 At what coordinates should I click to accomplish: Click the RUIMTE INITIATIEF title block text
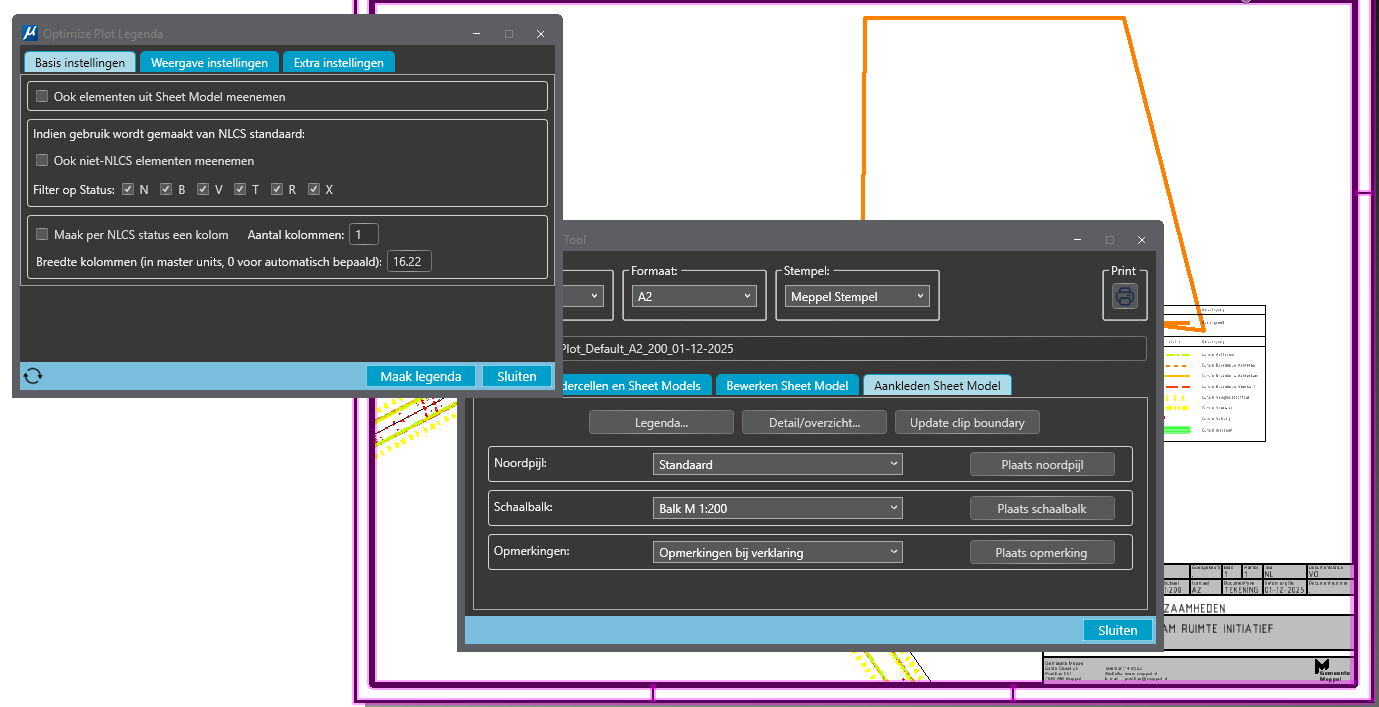coord(1227,628)
